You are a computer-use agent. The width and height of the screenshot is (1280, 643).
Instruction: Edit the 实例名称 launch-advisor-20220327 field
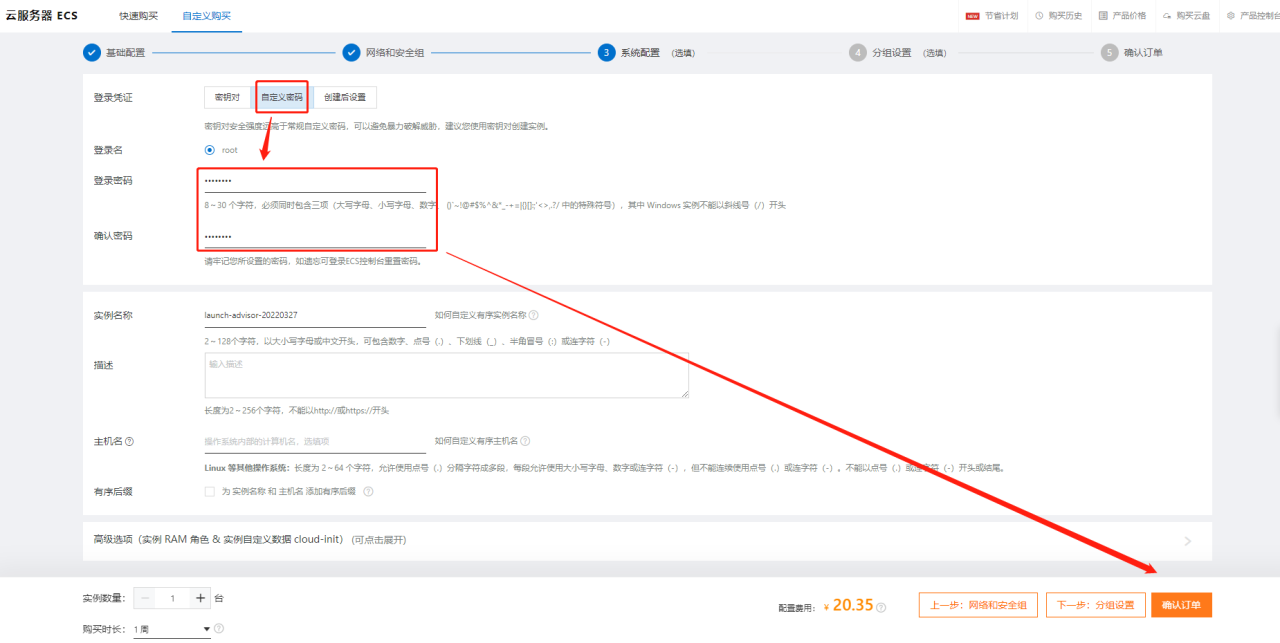tap(315, 315)
